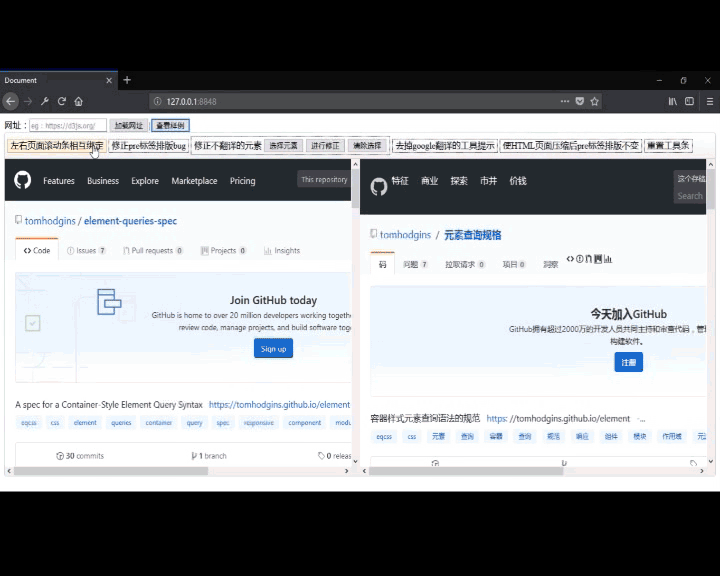Toggle 左右页面滚动条相互绑定 option
Image resolution: width=720 pixels, height=576 pixels.
[56, 146]
